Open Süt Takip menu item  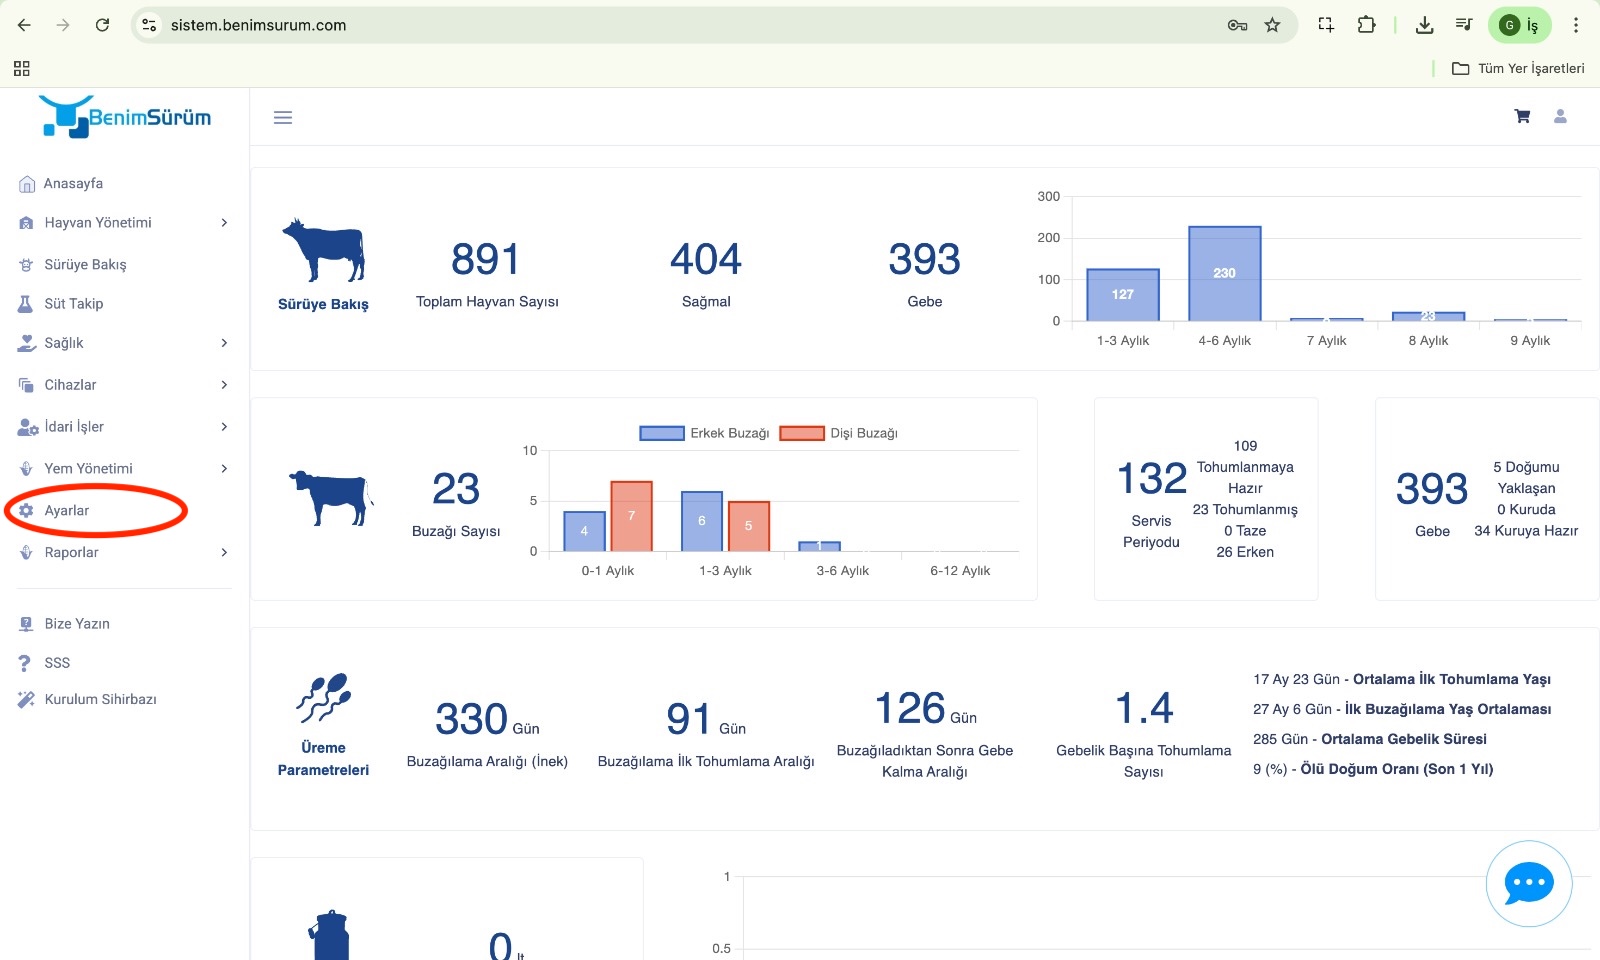(73, 304)
